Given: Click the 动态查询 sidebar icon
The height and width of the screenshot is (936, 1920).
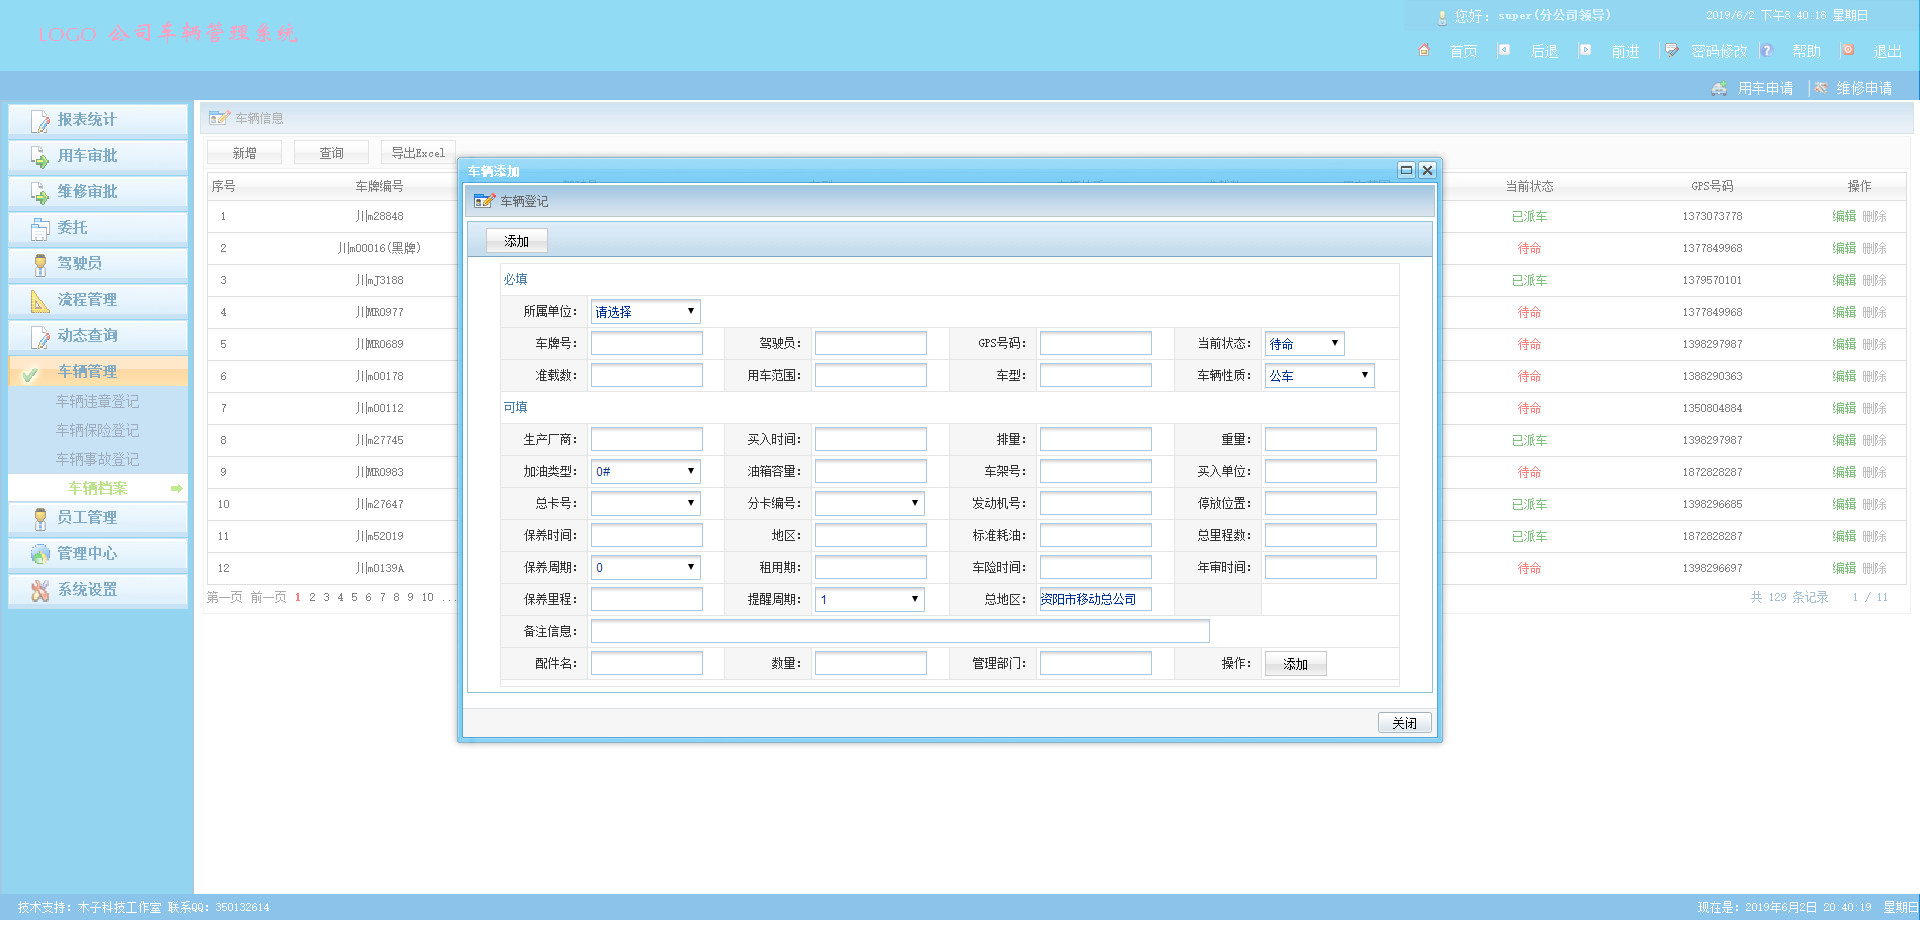Looking at the screenshot, I should tap(40, 337).
